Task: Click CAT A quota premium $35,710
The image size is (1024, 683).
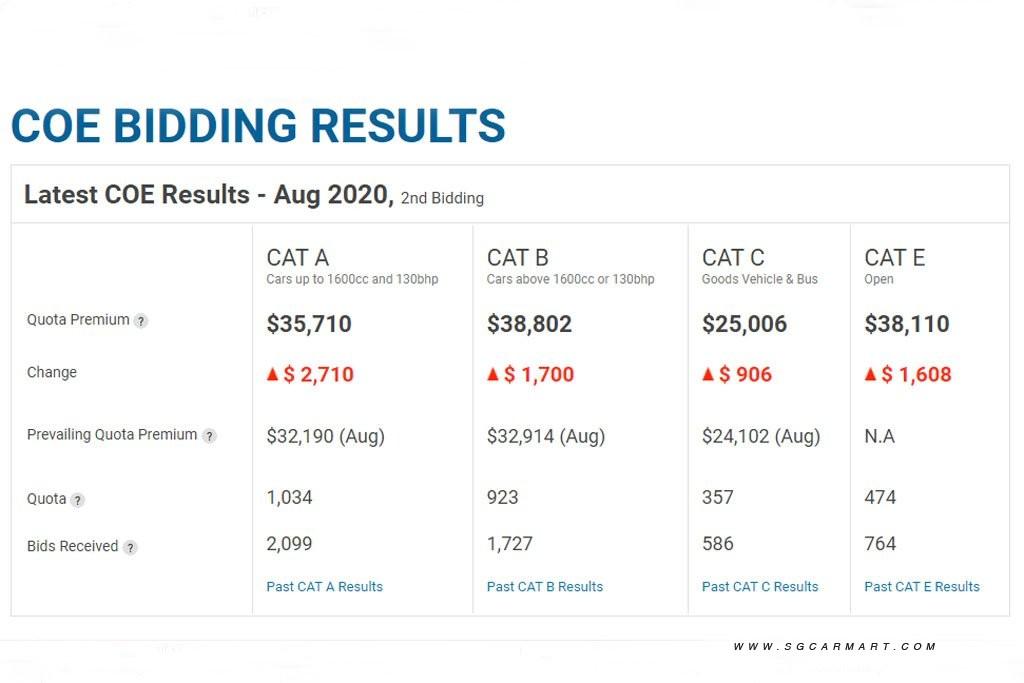Action: coord(309,324)
